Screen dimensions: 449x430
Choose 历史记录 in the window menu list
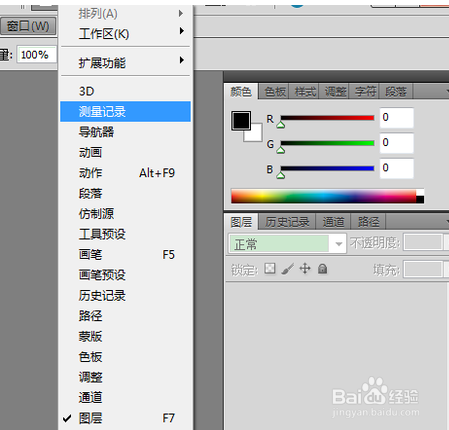125,295
